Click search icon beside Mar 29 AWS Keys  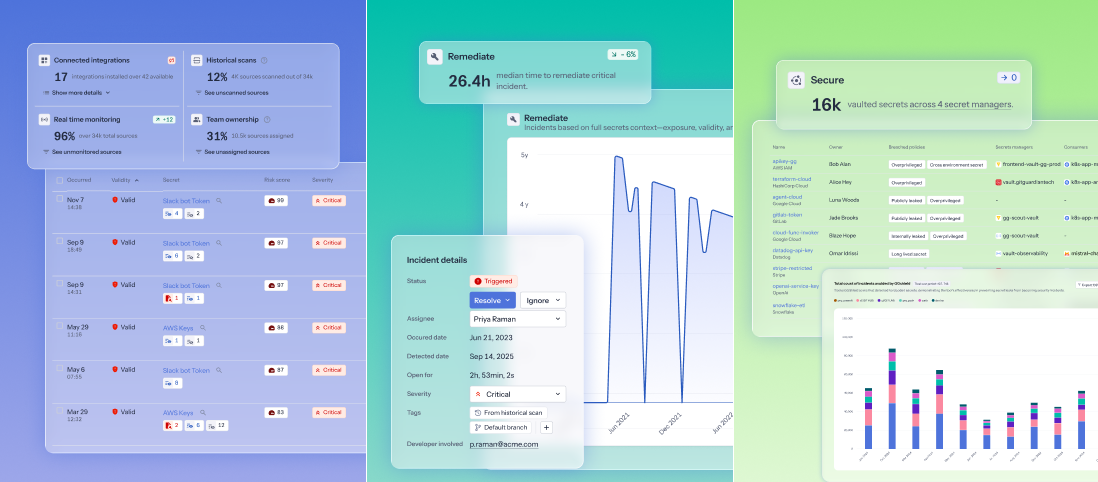point(202,413)
